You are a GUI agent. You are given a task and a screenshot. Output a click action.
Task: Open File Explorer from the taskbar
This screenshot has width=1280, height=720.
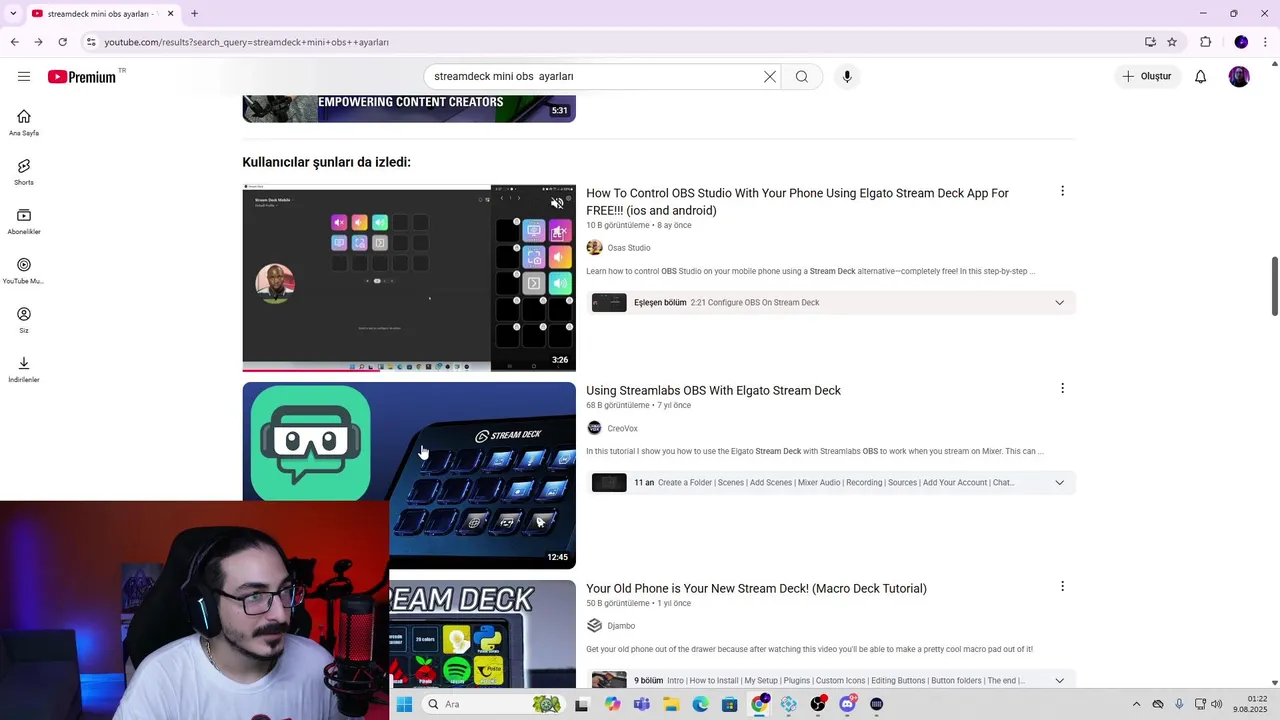point(671,704)
